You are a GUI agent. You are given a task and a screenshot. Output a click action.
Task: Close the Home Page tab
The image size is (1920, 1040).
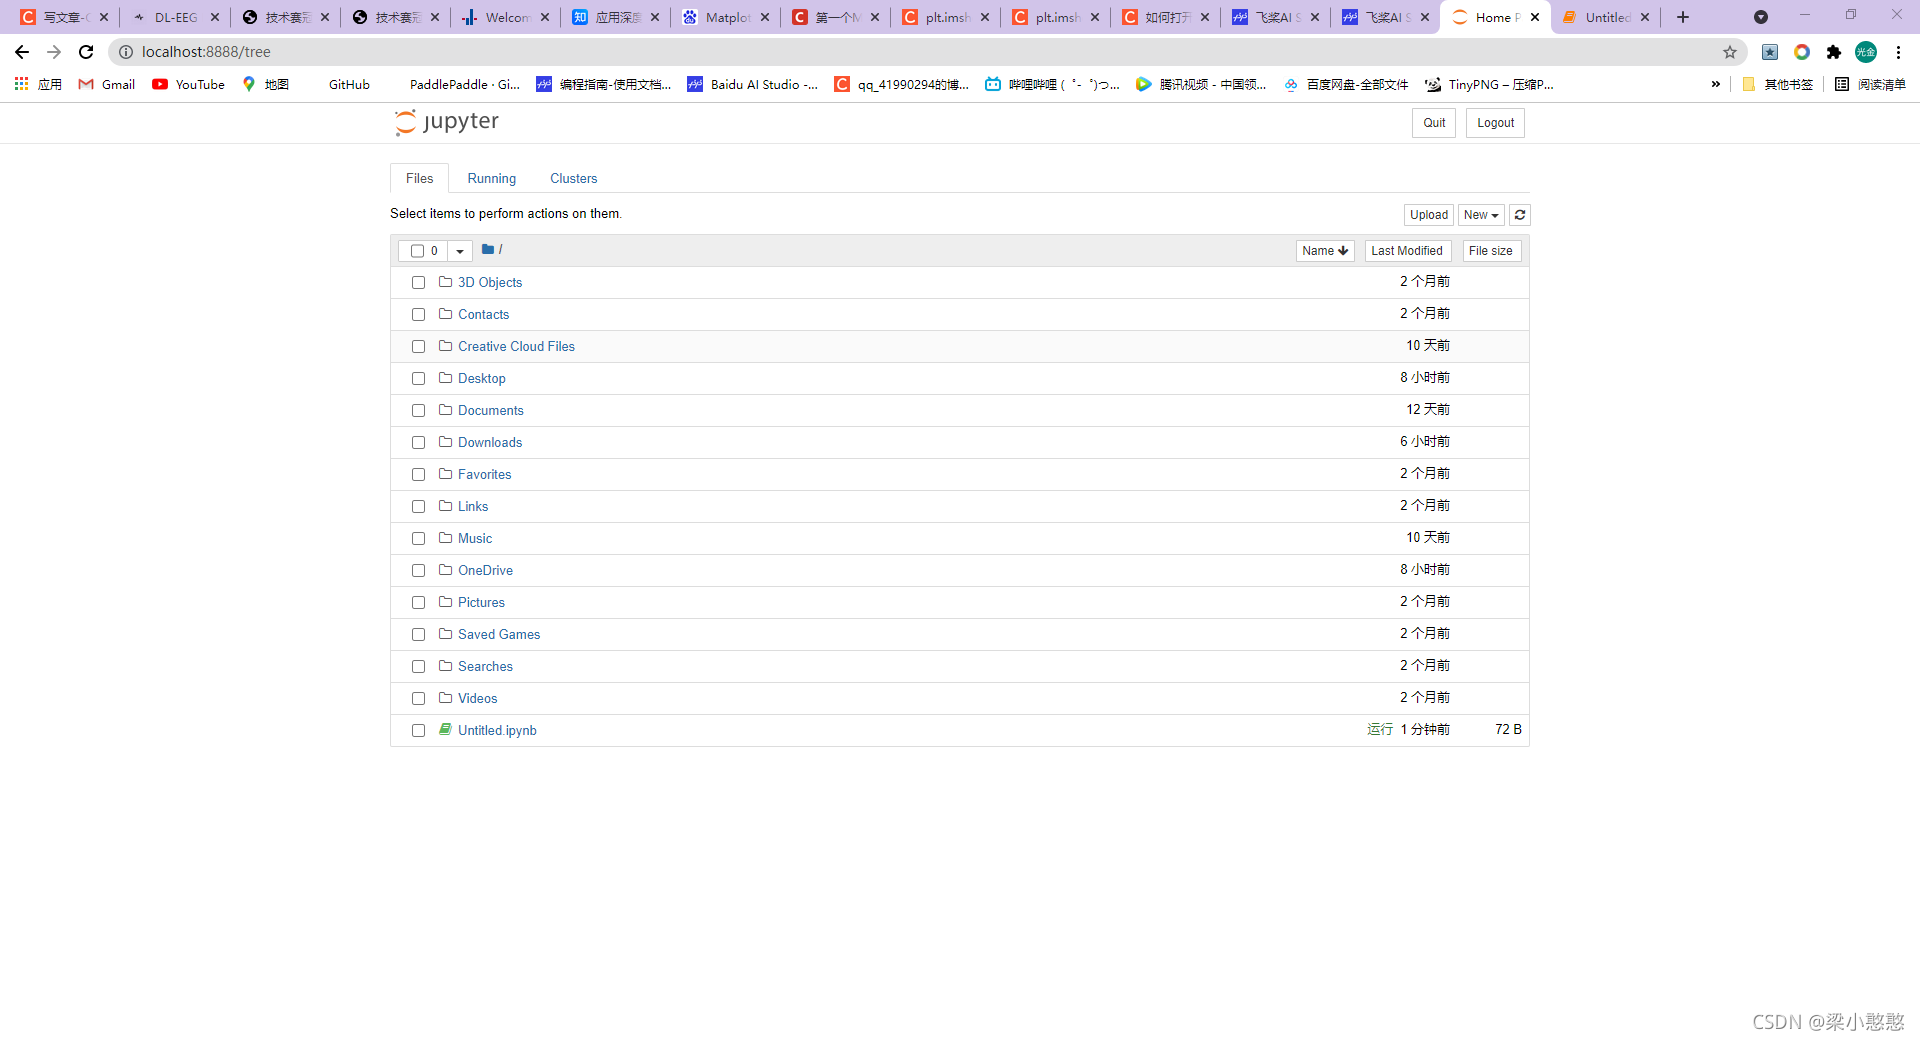tap(1535, 17)
